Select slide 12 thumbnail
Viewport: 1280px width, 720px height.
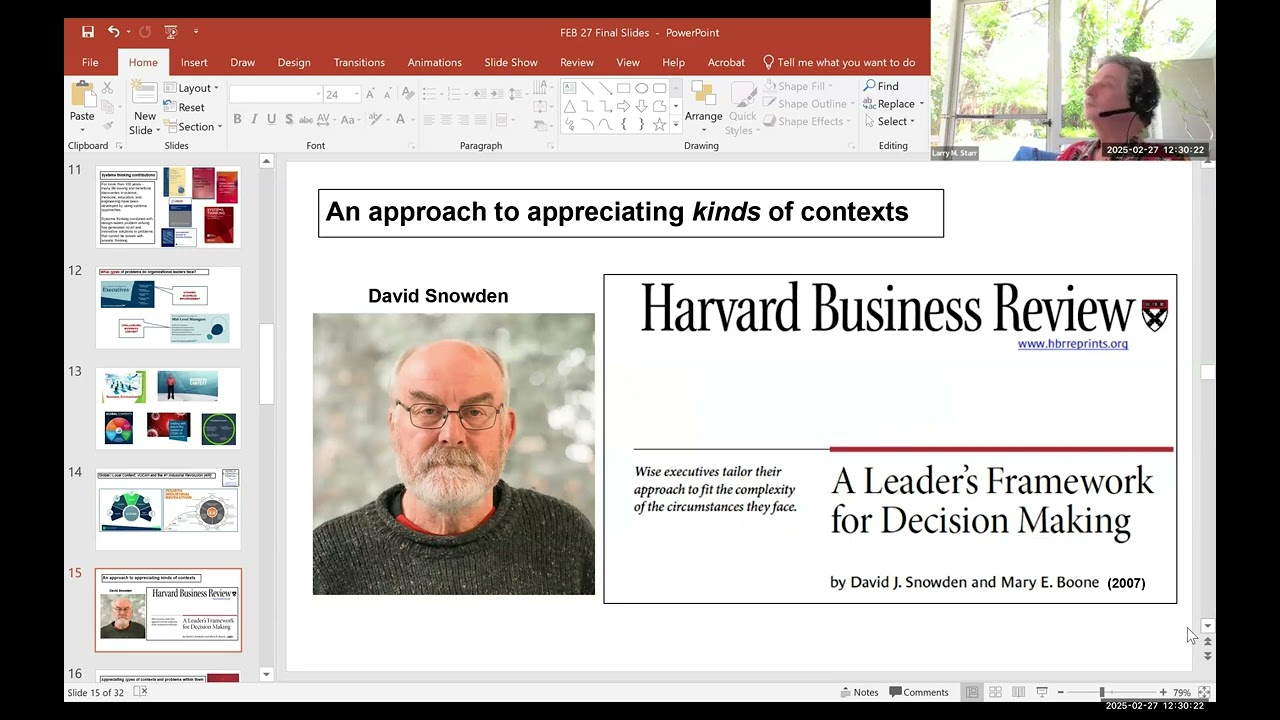(168, 307)
